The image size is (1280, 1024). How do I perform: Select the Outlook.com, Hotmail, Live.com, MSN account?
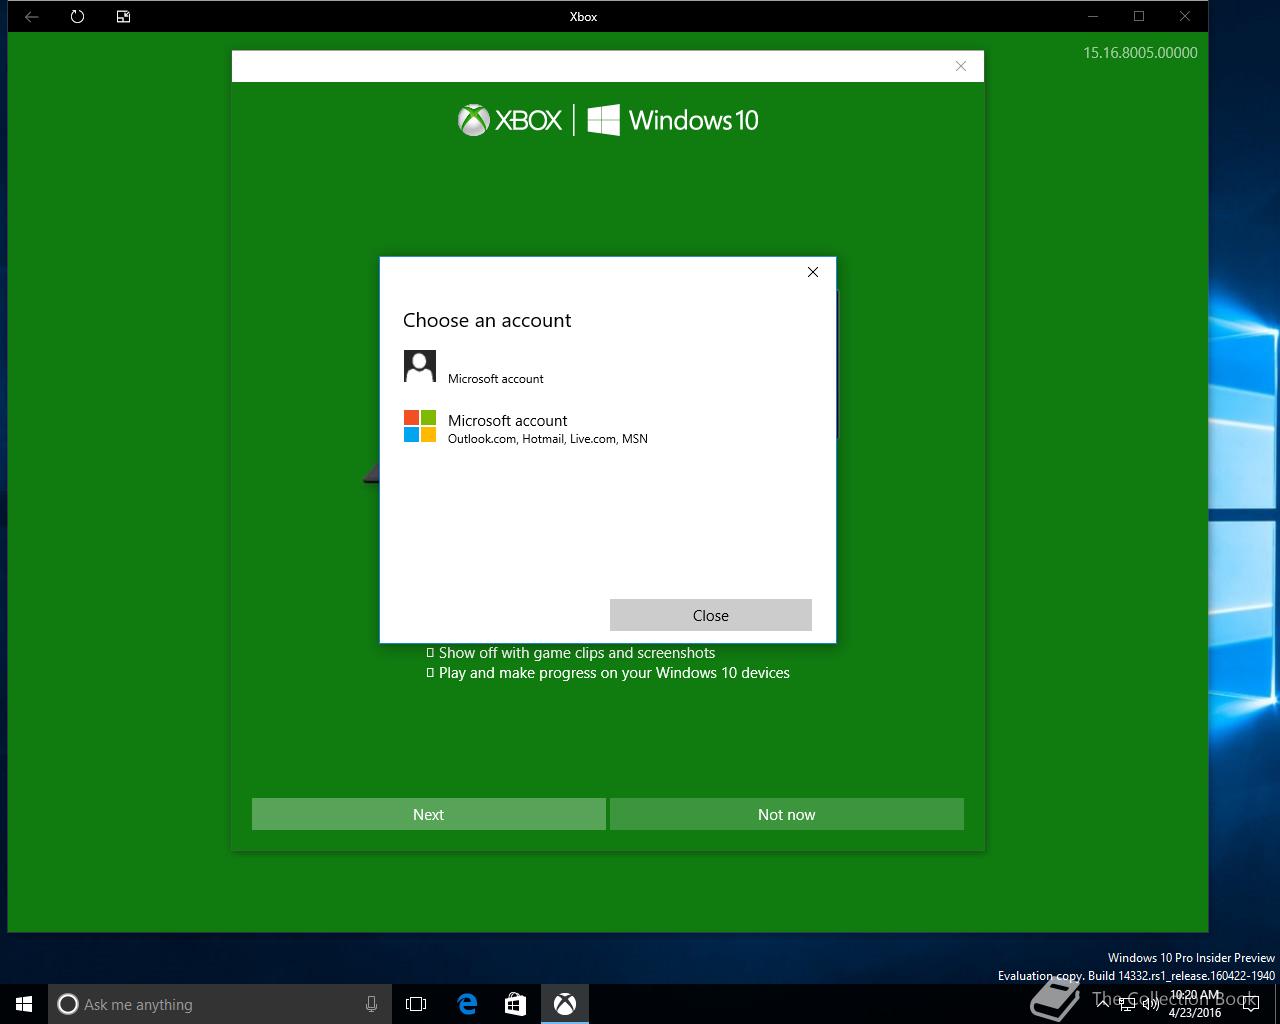click(607, 427)
